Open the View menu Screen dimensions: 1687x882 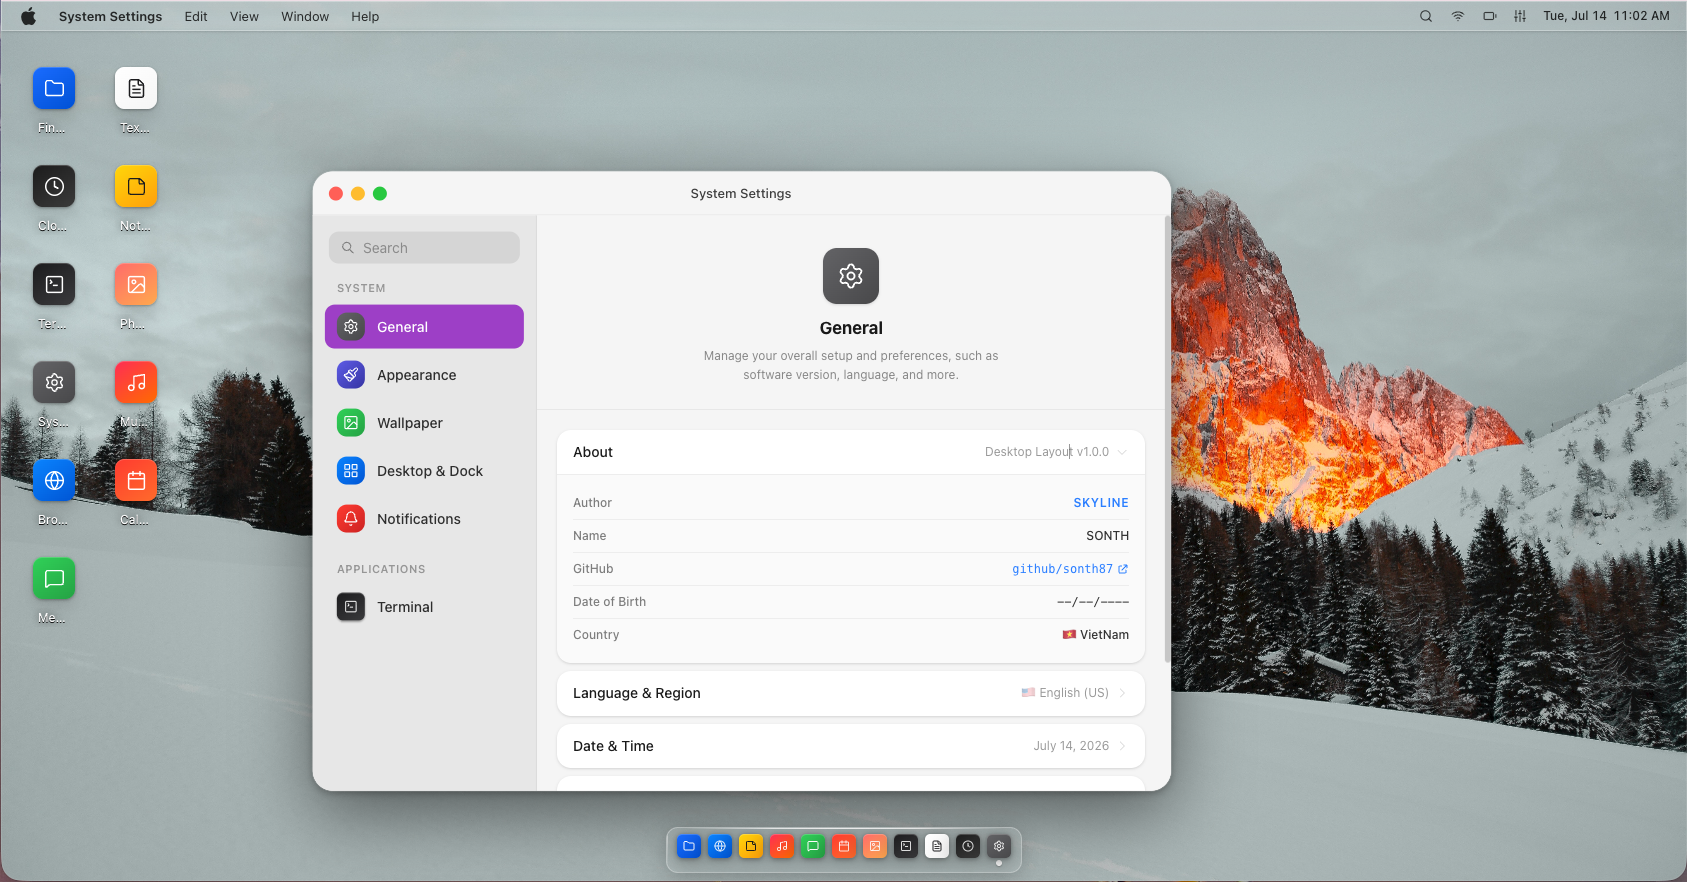pyautogui.click(x=244, y=16)
